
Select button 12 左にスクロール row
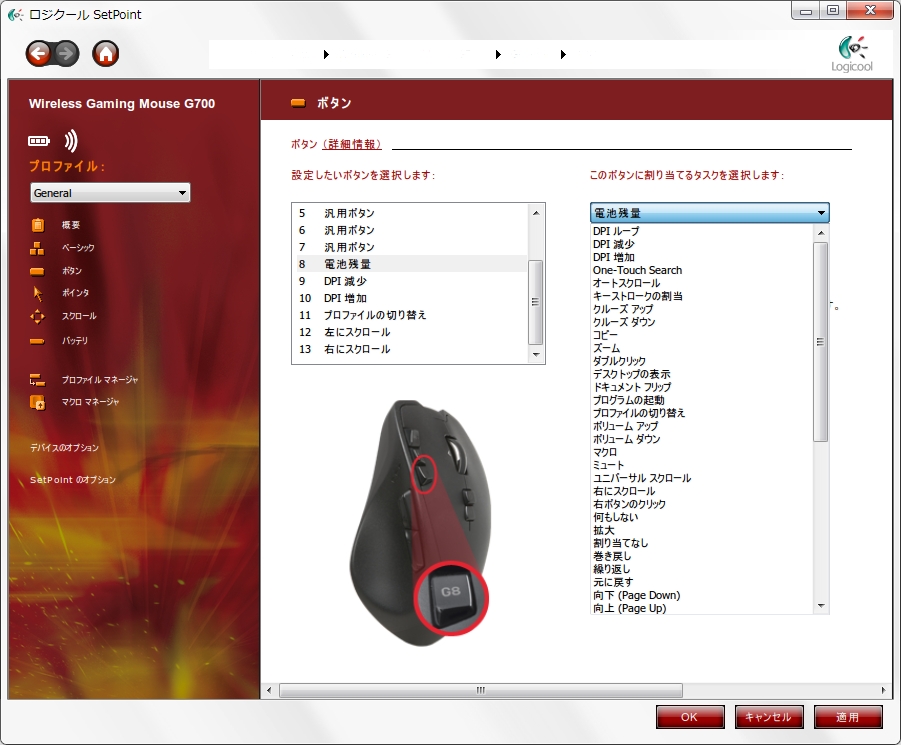click(x=410, y=332)
